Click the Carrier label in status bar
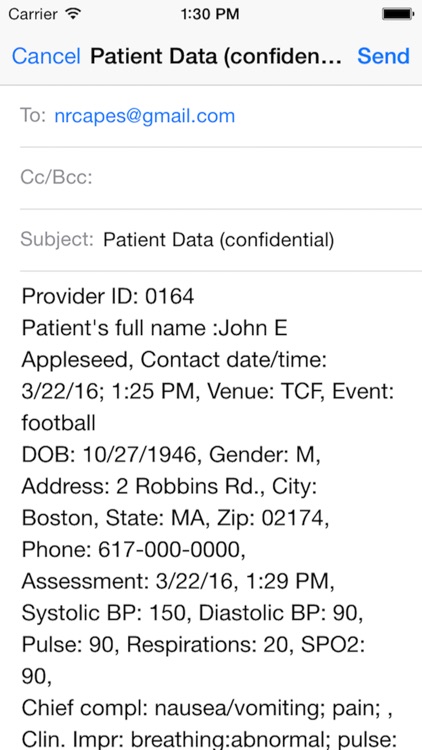The width and height of the screenshot is (422, 750). [x=34, y=15]
